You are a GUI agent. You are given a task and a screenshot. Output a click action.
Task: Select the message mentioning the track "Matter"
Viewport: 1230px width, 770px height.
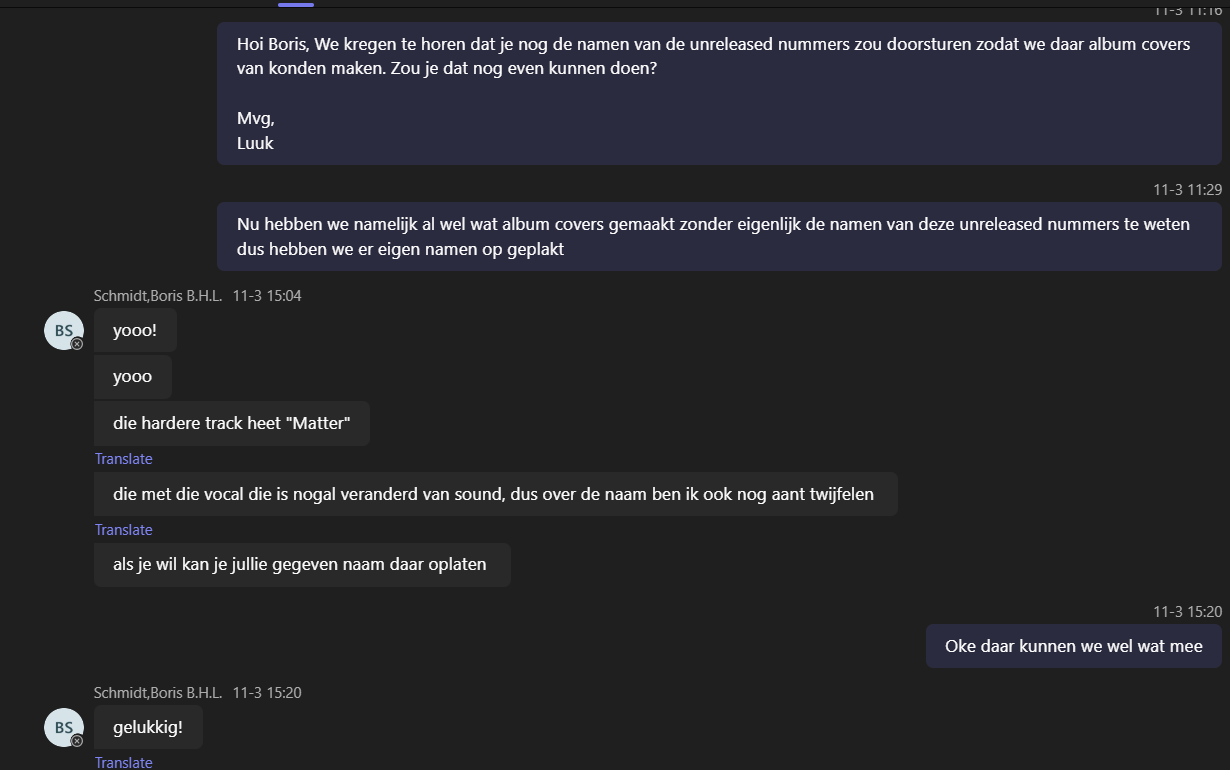[x=231, y=424]
